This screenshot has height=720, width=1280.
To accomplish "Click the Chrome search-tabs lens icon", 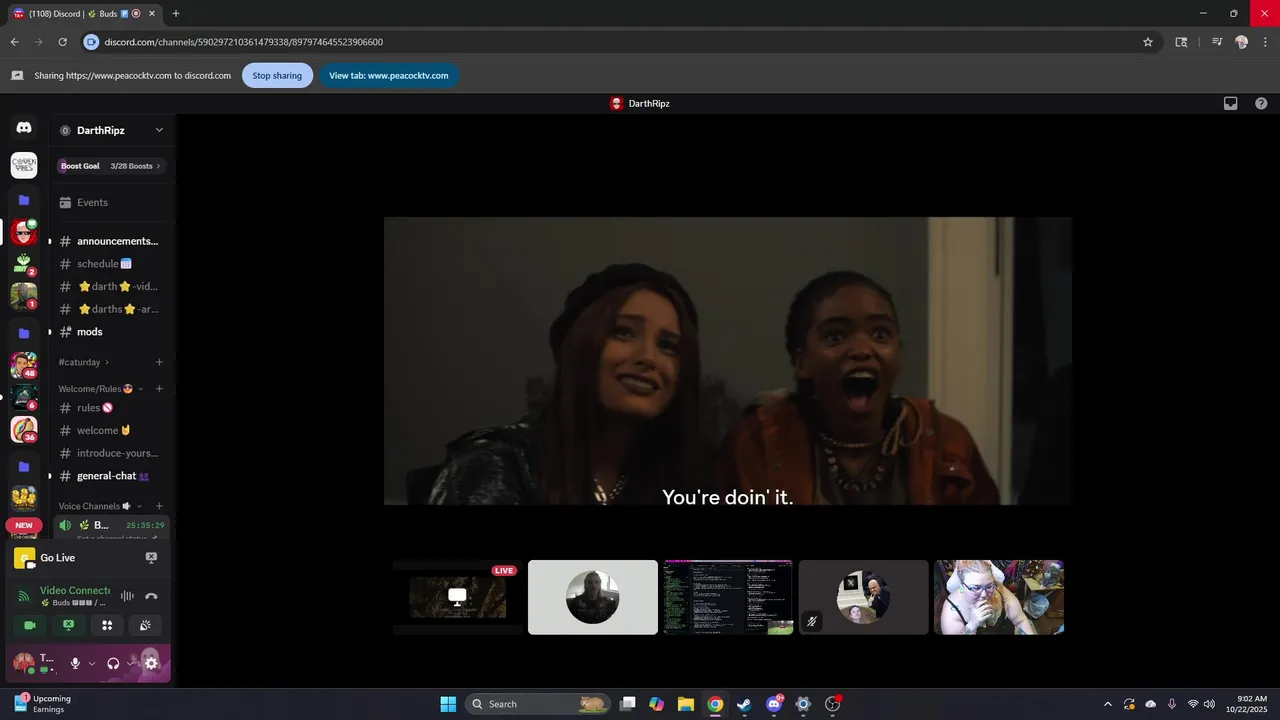I will (1181, 42).
